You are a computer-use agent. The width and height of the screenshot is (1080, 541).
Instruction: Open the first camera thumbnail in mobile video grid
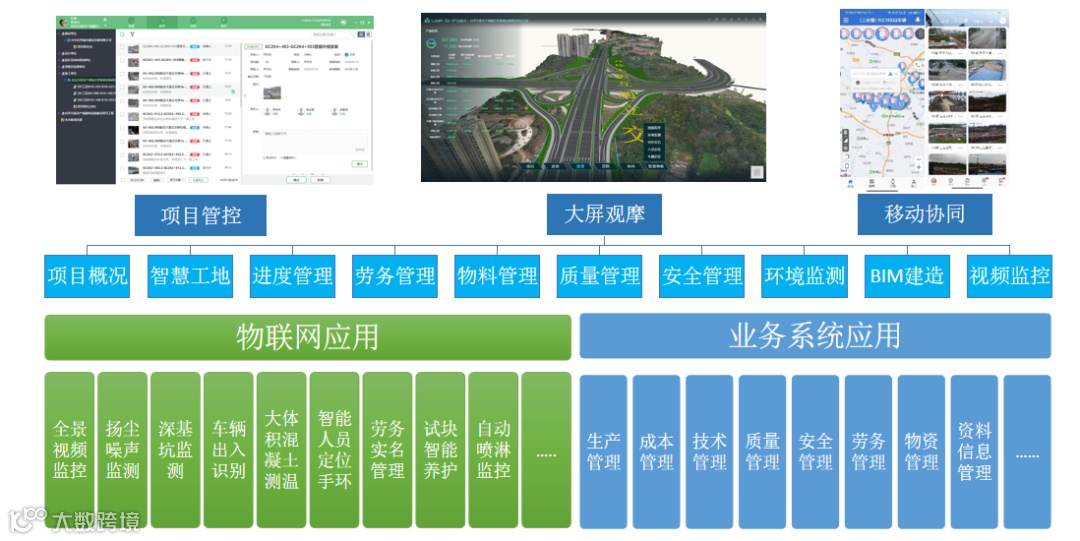(946, 39)
